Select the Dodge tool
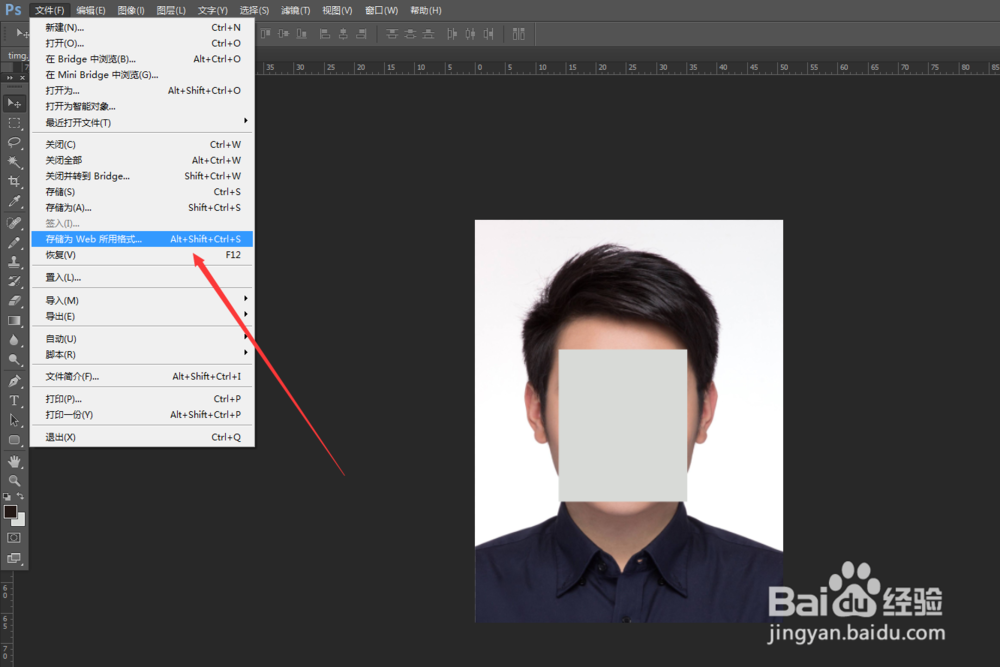This screenshot has width=1000, height=667. point(14,360)
